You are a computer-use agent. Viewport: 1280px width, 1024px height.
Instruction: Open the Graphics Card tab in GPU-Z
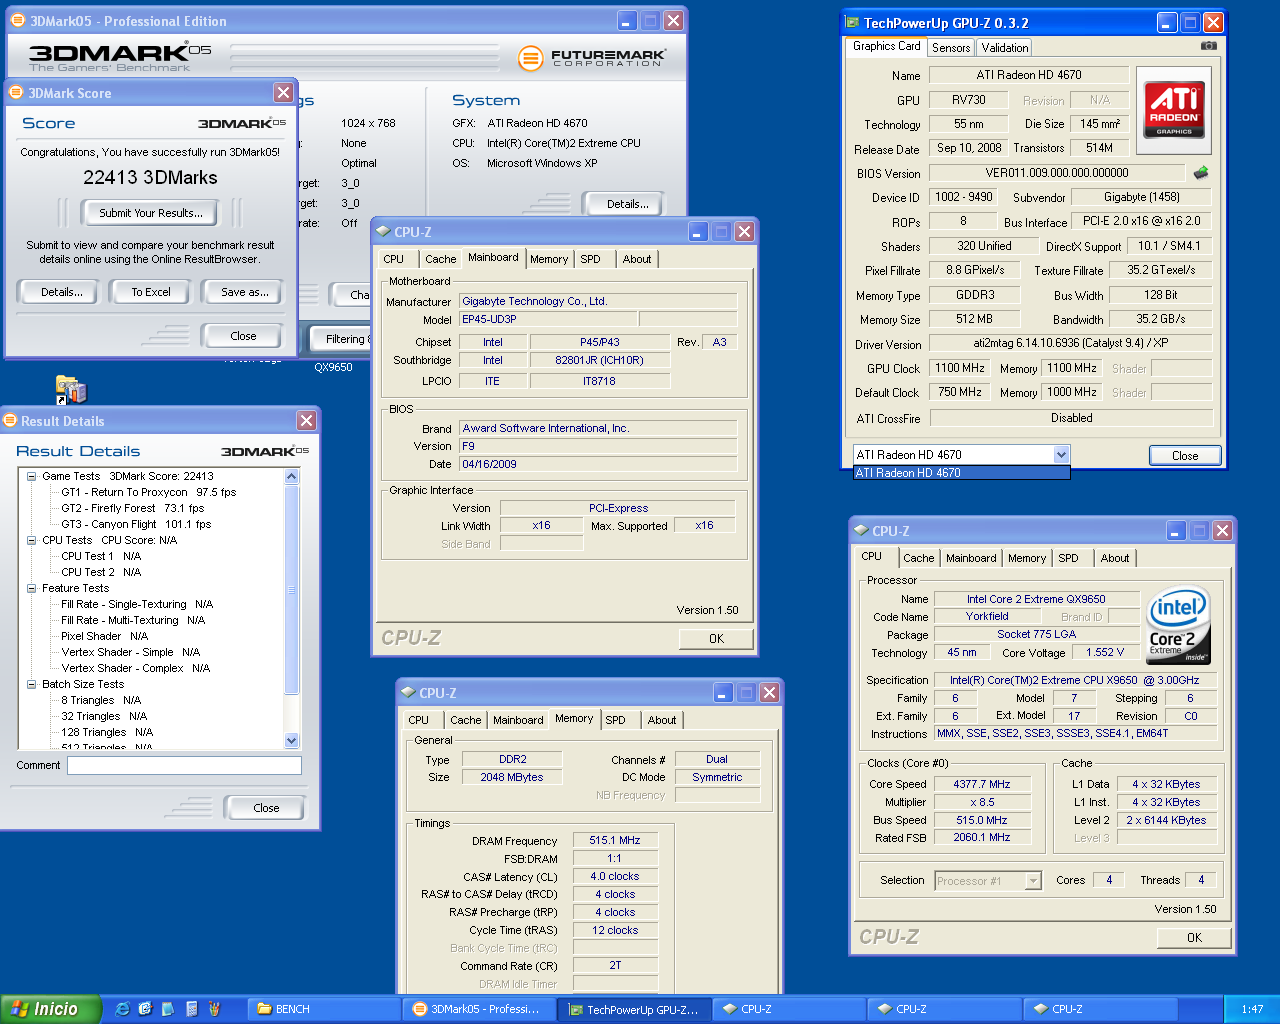tap(886, 46)
